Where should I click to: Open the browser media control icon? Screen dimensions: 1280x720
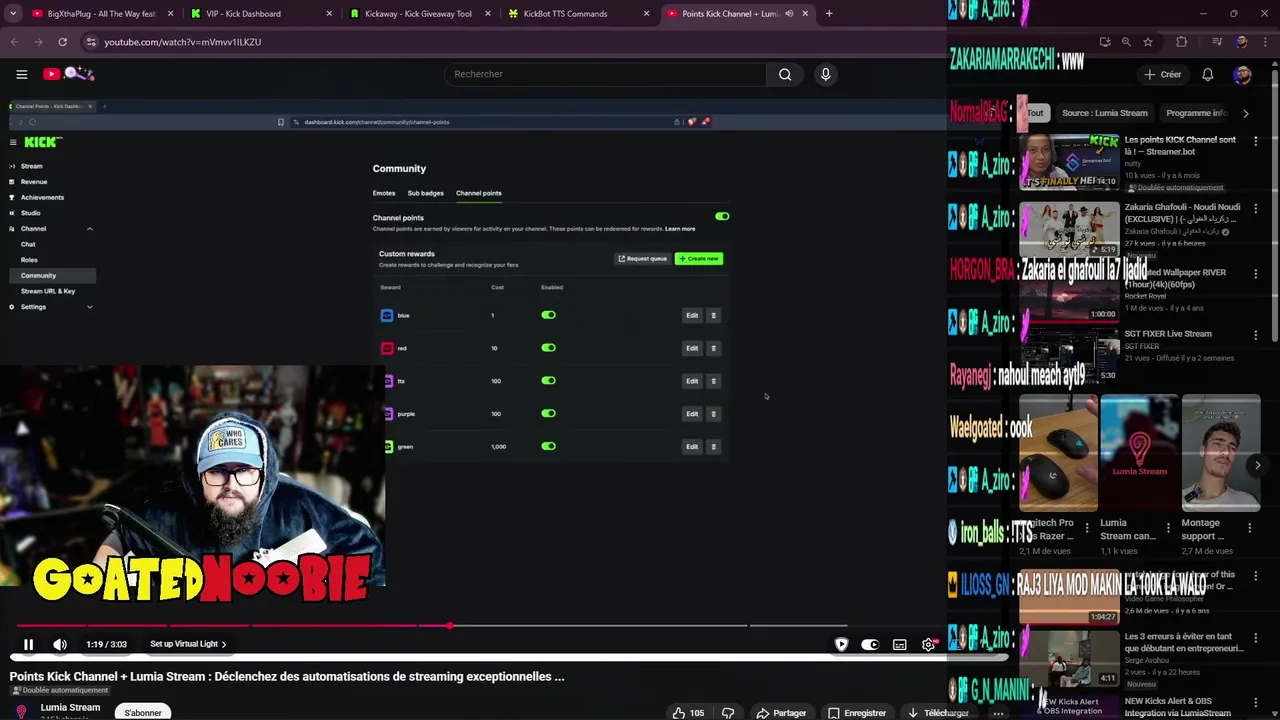[1216, 42]
